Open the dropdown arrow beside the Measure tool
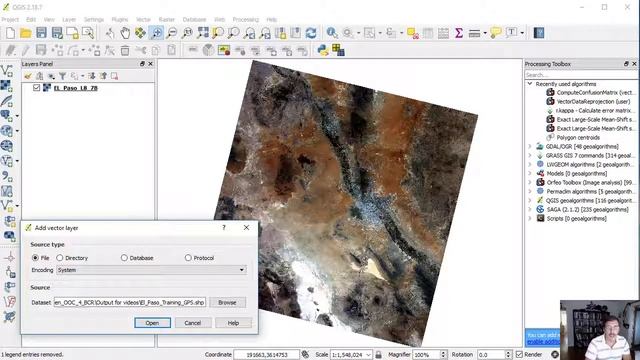 [x=485, y=33]
